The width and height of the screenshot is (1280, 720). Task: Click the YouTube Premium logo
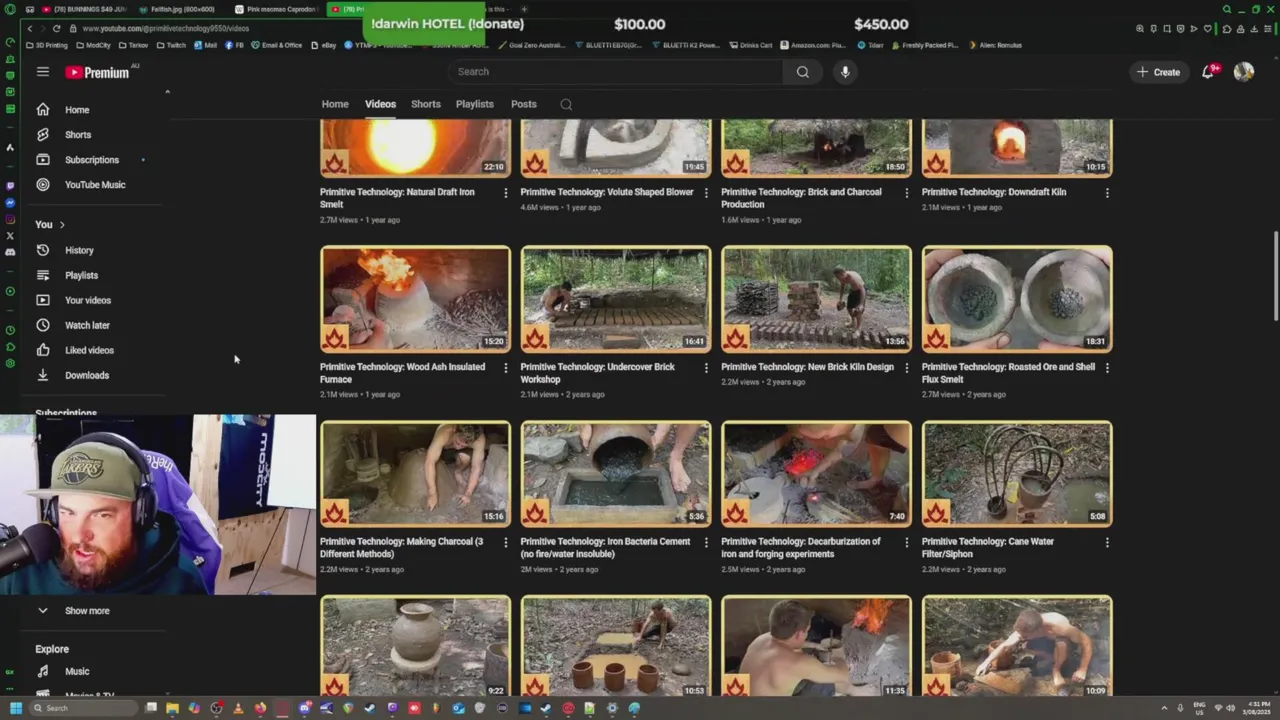click(x=98, y=72)
